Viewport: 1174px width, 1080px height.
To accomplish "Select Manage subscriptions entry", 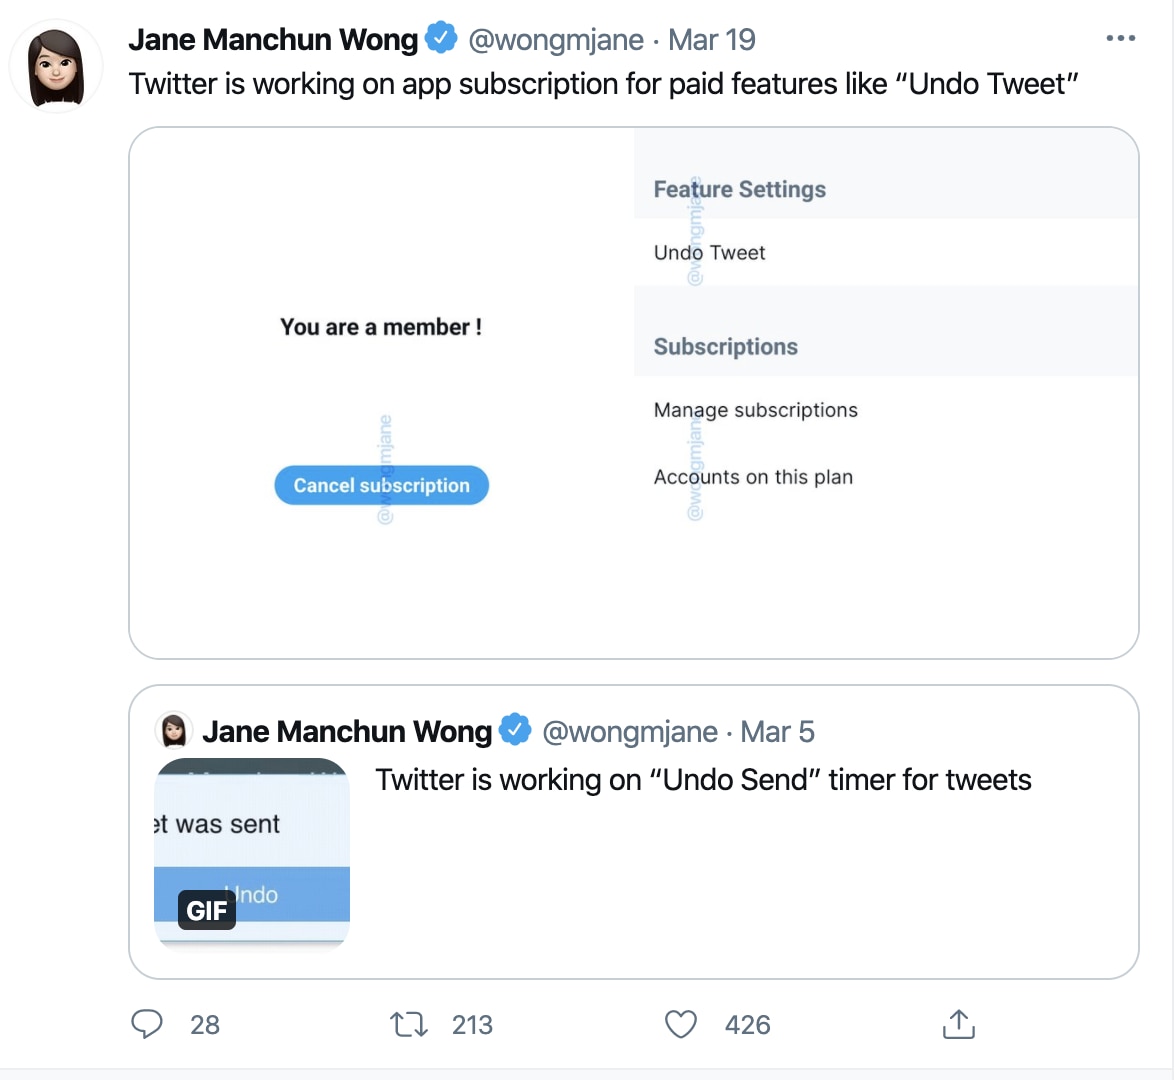I will point(755,410).
